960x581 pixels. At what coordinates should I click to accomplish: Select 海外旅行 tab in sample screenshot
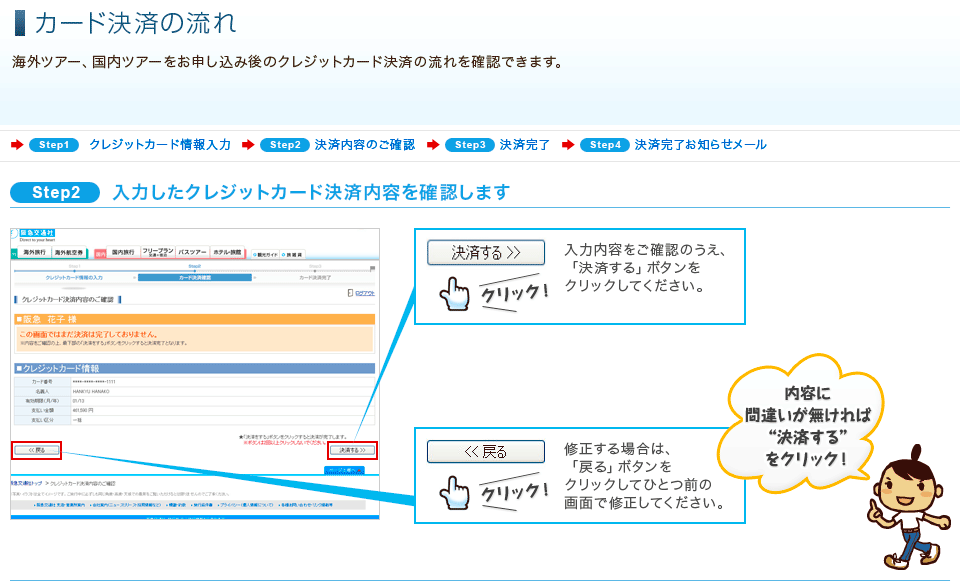click(x=34, y=252)
